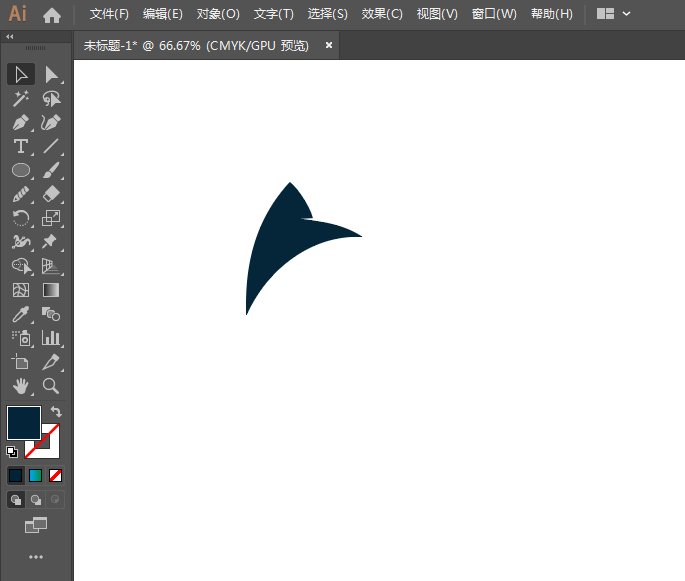
Task: Pick the Ellipse tool
Action: pyautogui.click(x=20, y=170)
